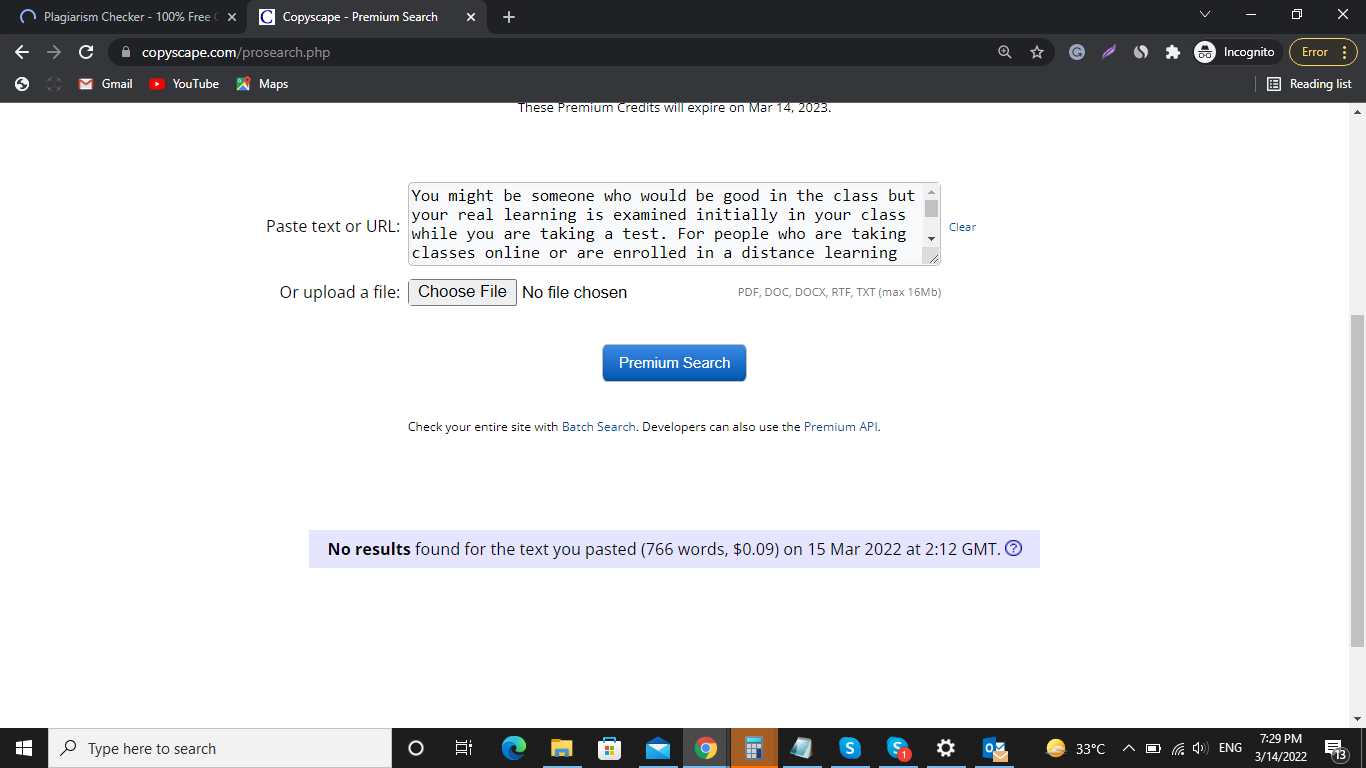Viewport: 1366px width, 768px height.
Task: Open the Windows Start menu
Action: [x=24, y=748]
